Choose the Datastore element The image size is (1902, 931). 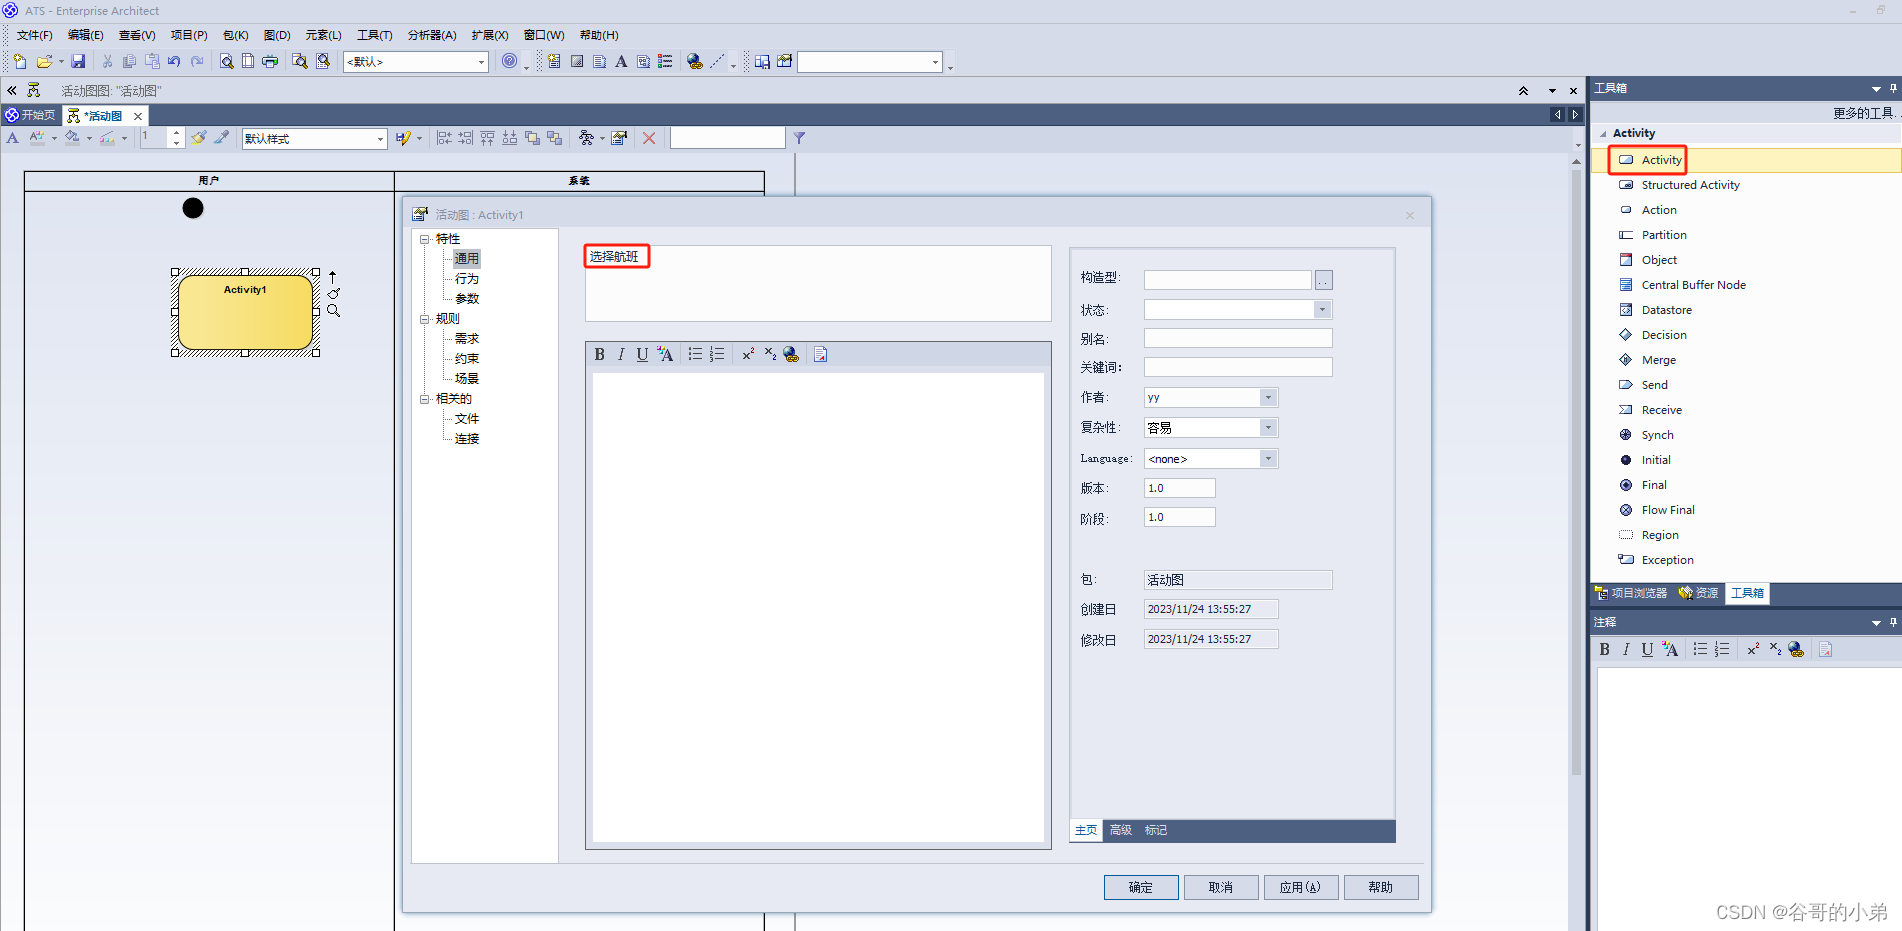1665,310
